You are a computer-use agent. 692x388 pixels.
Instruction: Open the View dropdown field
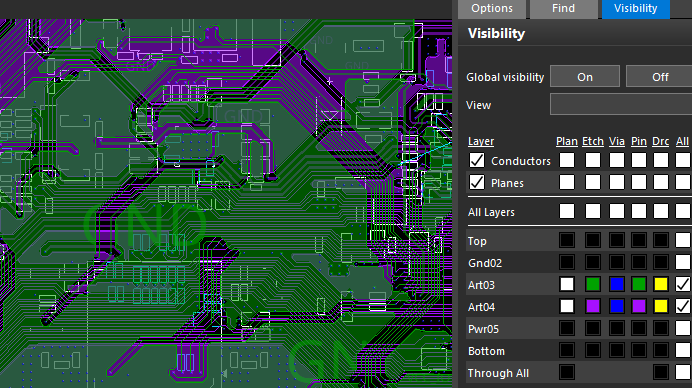pos(621,105)
